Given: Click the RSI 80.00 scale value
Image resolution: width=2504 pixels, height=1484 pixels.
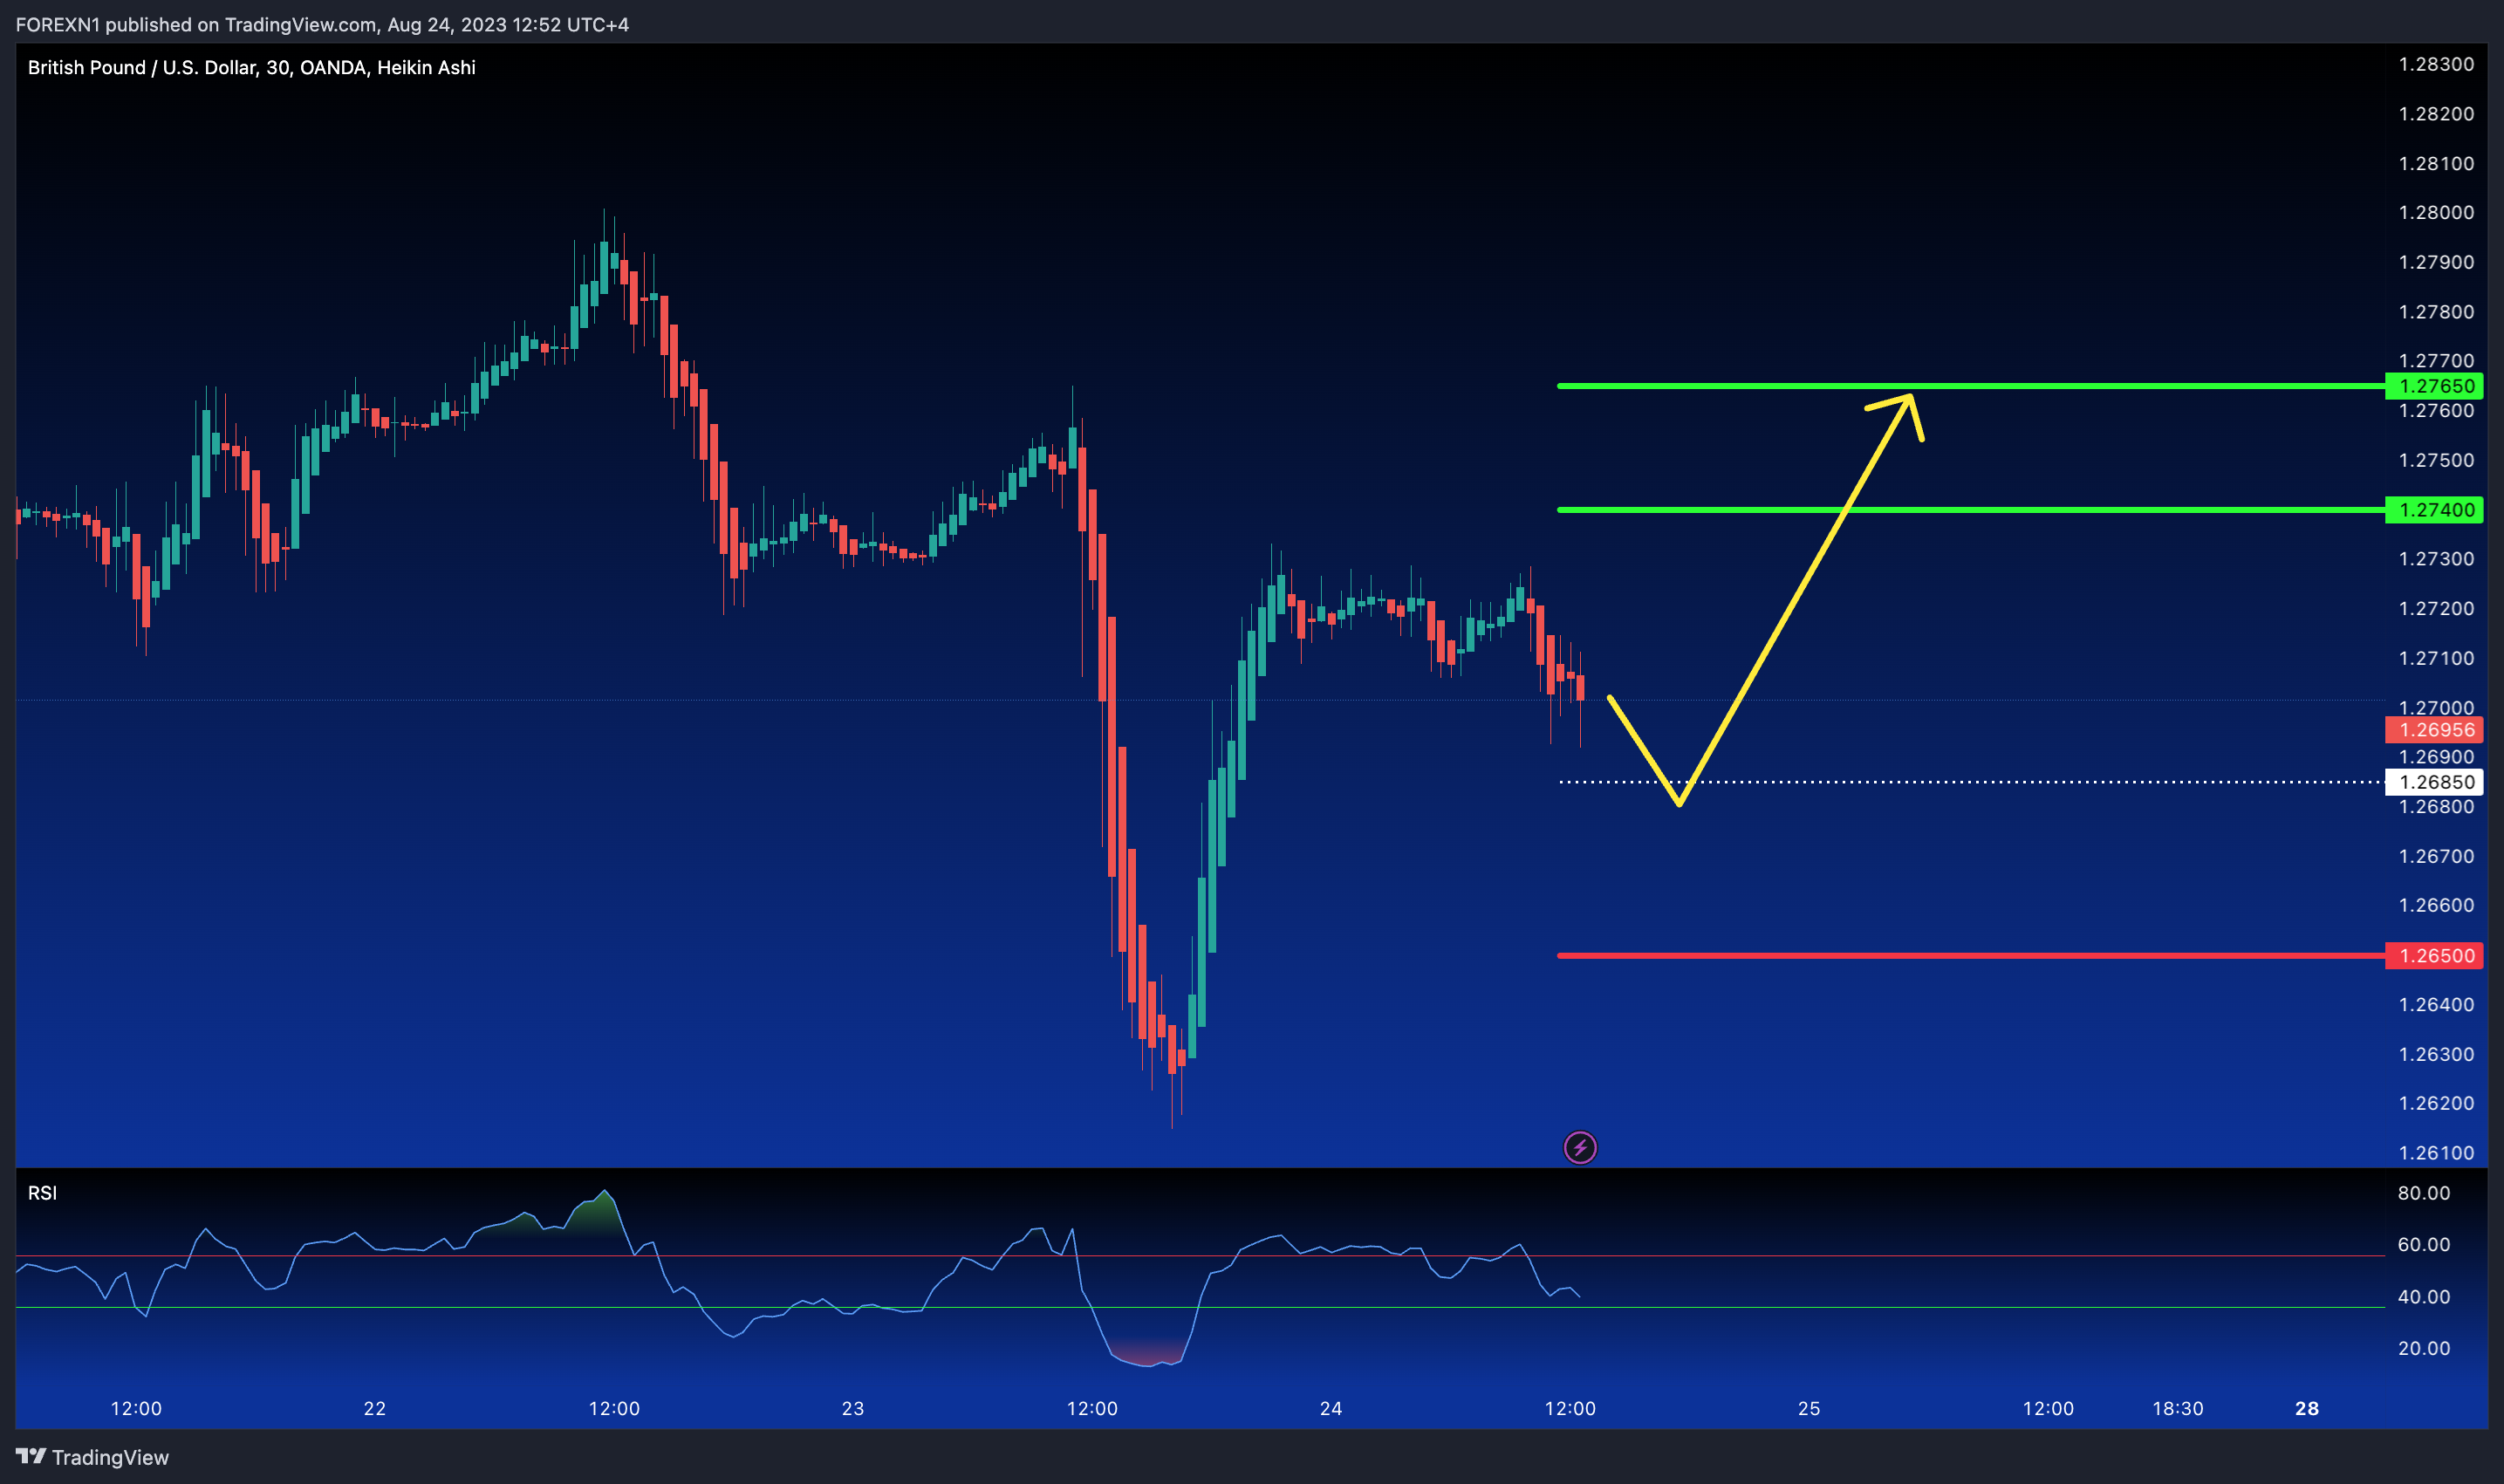Looking at the screenshot, I should (2424, 1193).
